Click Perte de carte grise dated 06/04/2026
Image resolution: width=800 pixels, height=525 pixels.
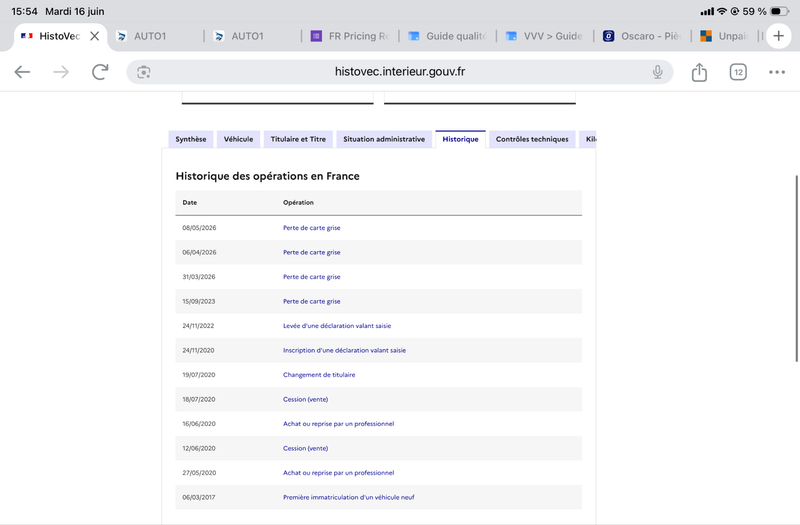coord(312,253)
